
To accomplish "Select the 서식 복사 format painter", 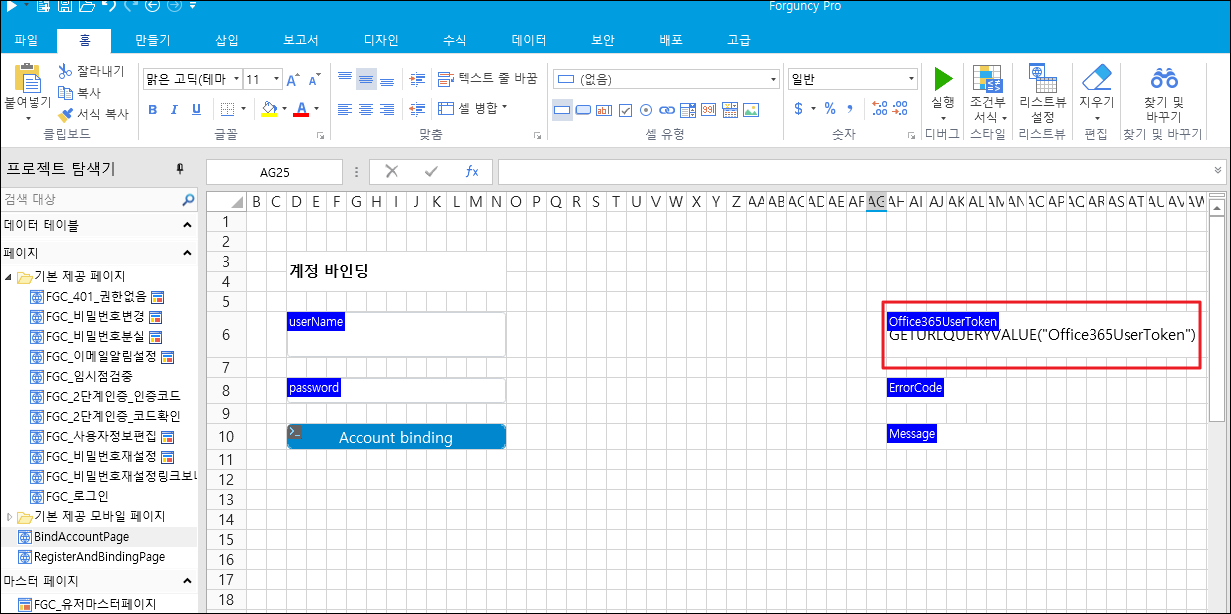I will tap(93, 114).
